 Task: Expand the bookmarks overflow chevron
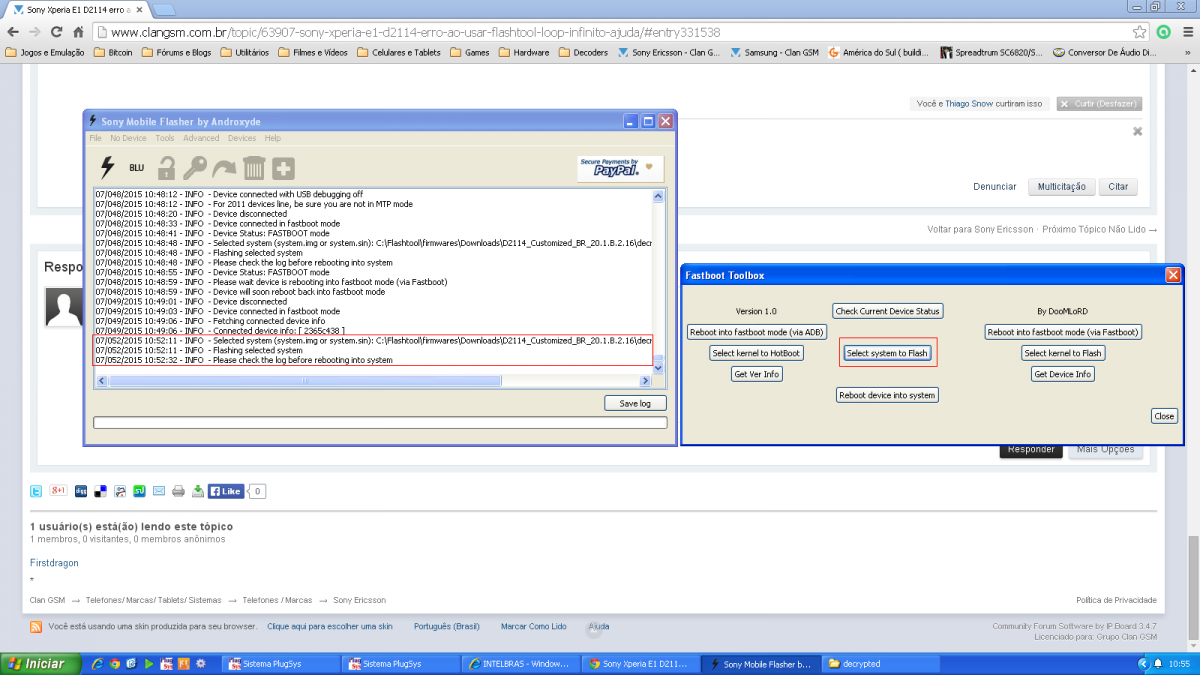tap(1188, 52)
